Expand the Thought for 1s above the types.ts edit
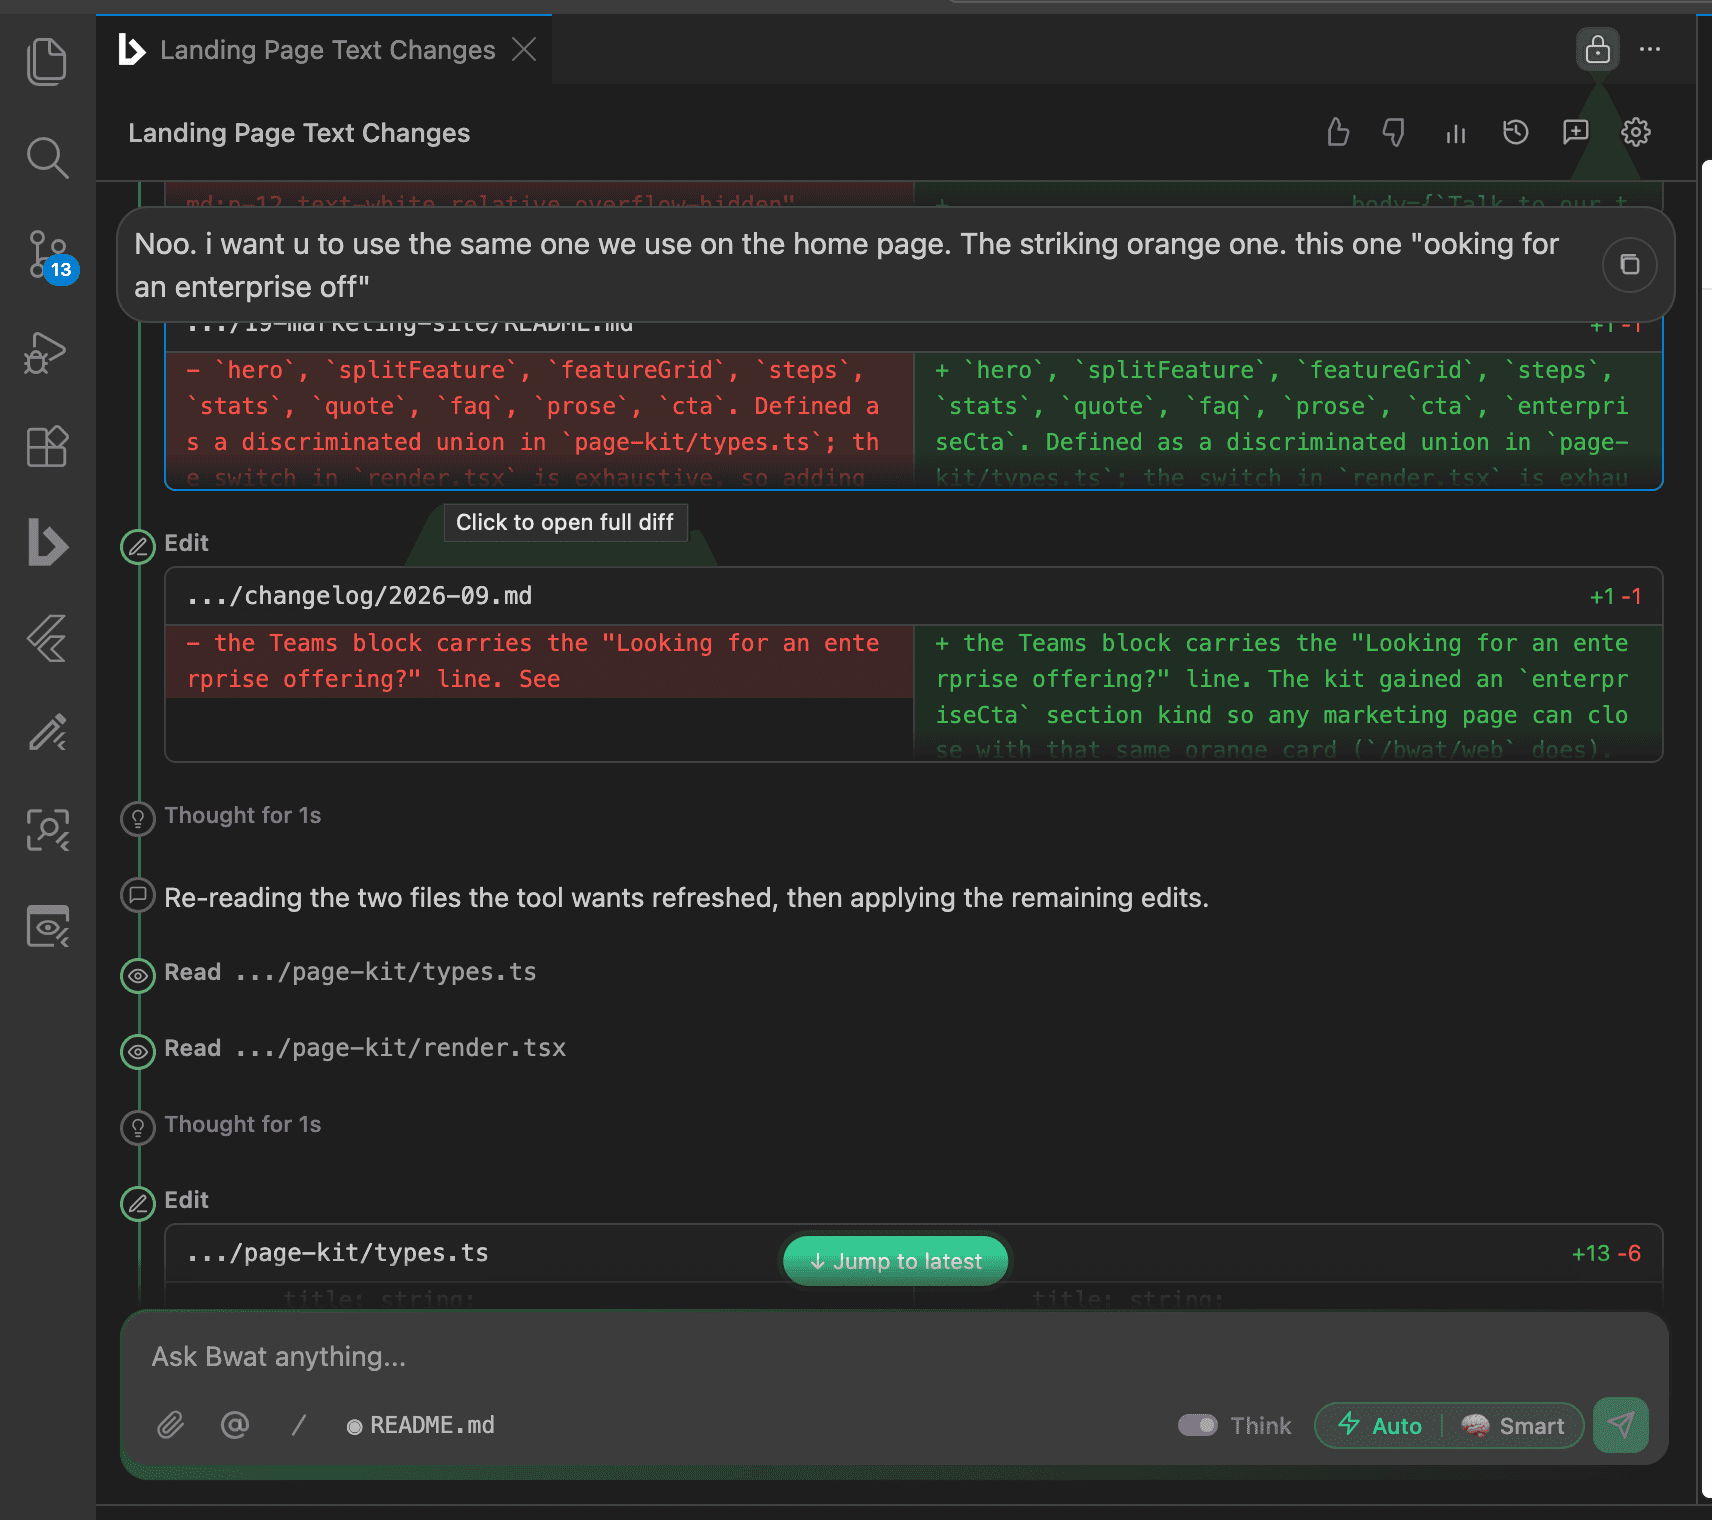This screenshot has height=1520, width=1712. [x=242, y=1125]
